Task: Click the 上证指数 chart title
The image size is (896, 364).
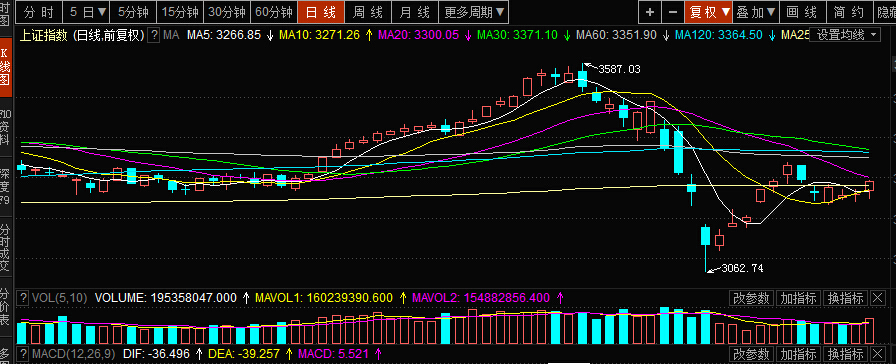Action: tap(44, 35)
